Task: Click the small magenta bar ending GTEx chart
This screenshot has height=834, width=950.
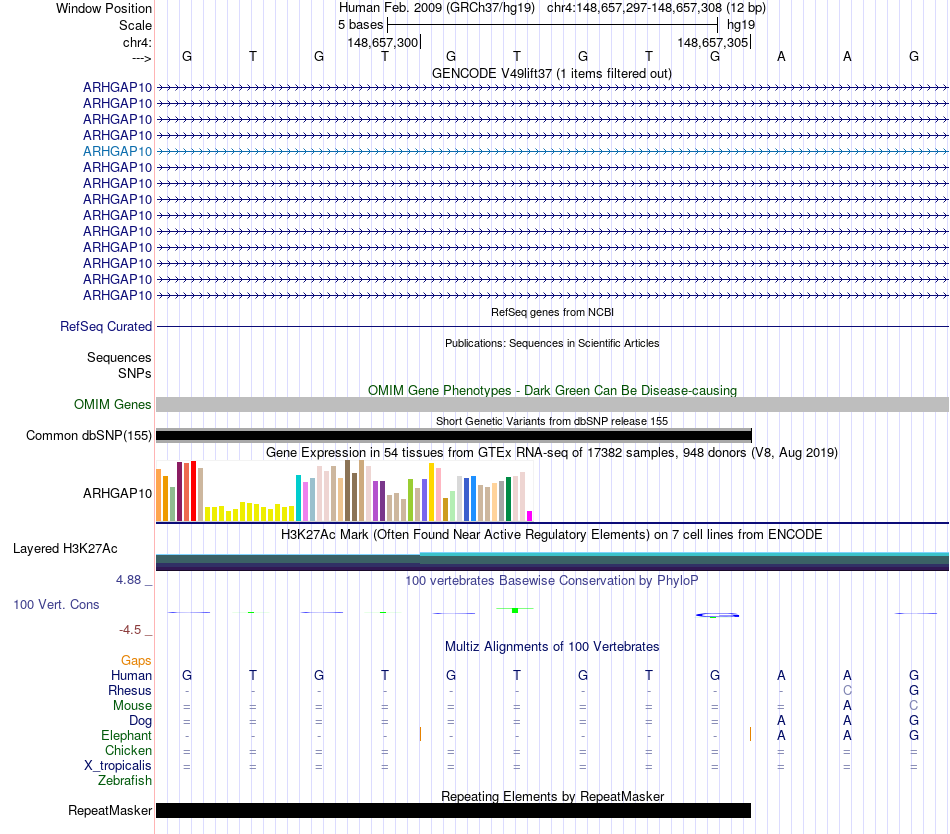Action: pyautogui.click(x=530, y=516)
